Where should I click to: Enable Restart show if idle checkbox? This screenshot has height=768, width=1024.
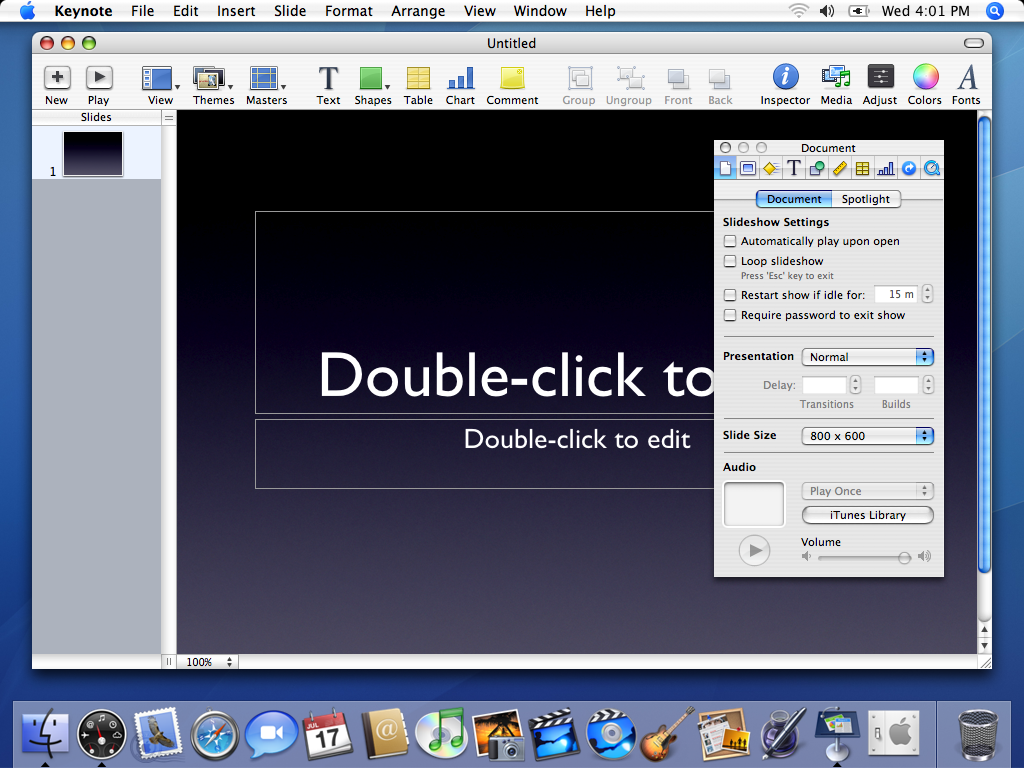click(x=730, y=295)
